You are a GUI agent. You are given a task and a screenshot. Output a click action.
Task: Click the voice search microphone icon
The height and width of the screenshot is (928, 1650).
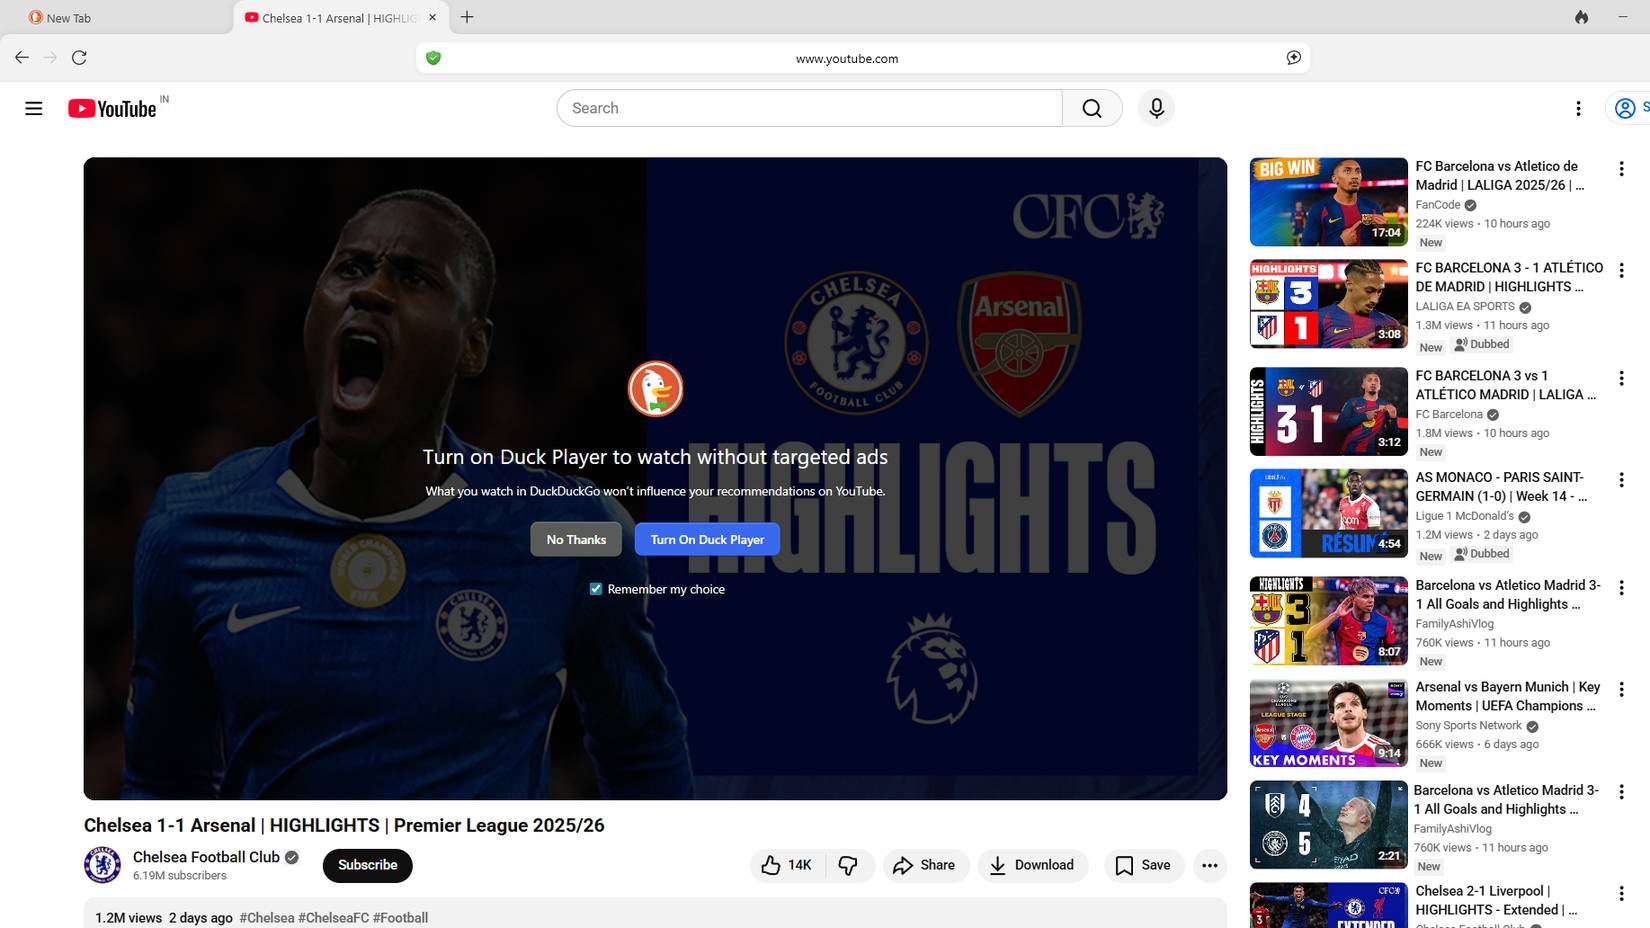coord(1155,107)
